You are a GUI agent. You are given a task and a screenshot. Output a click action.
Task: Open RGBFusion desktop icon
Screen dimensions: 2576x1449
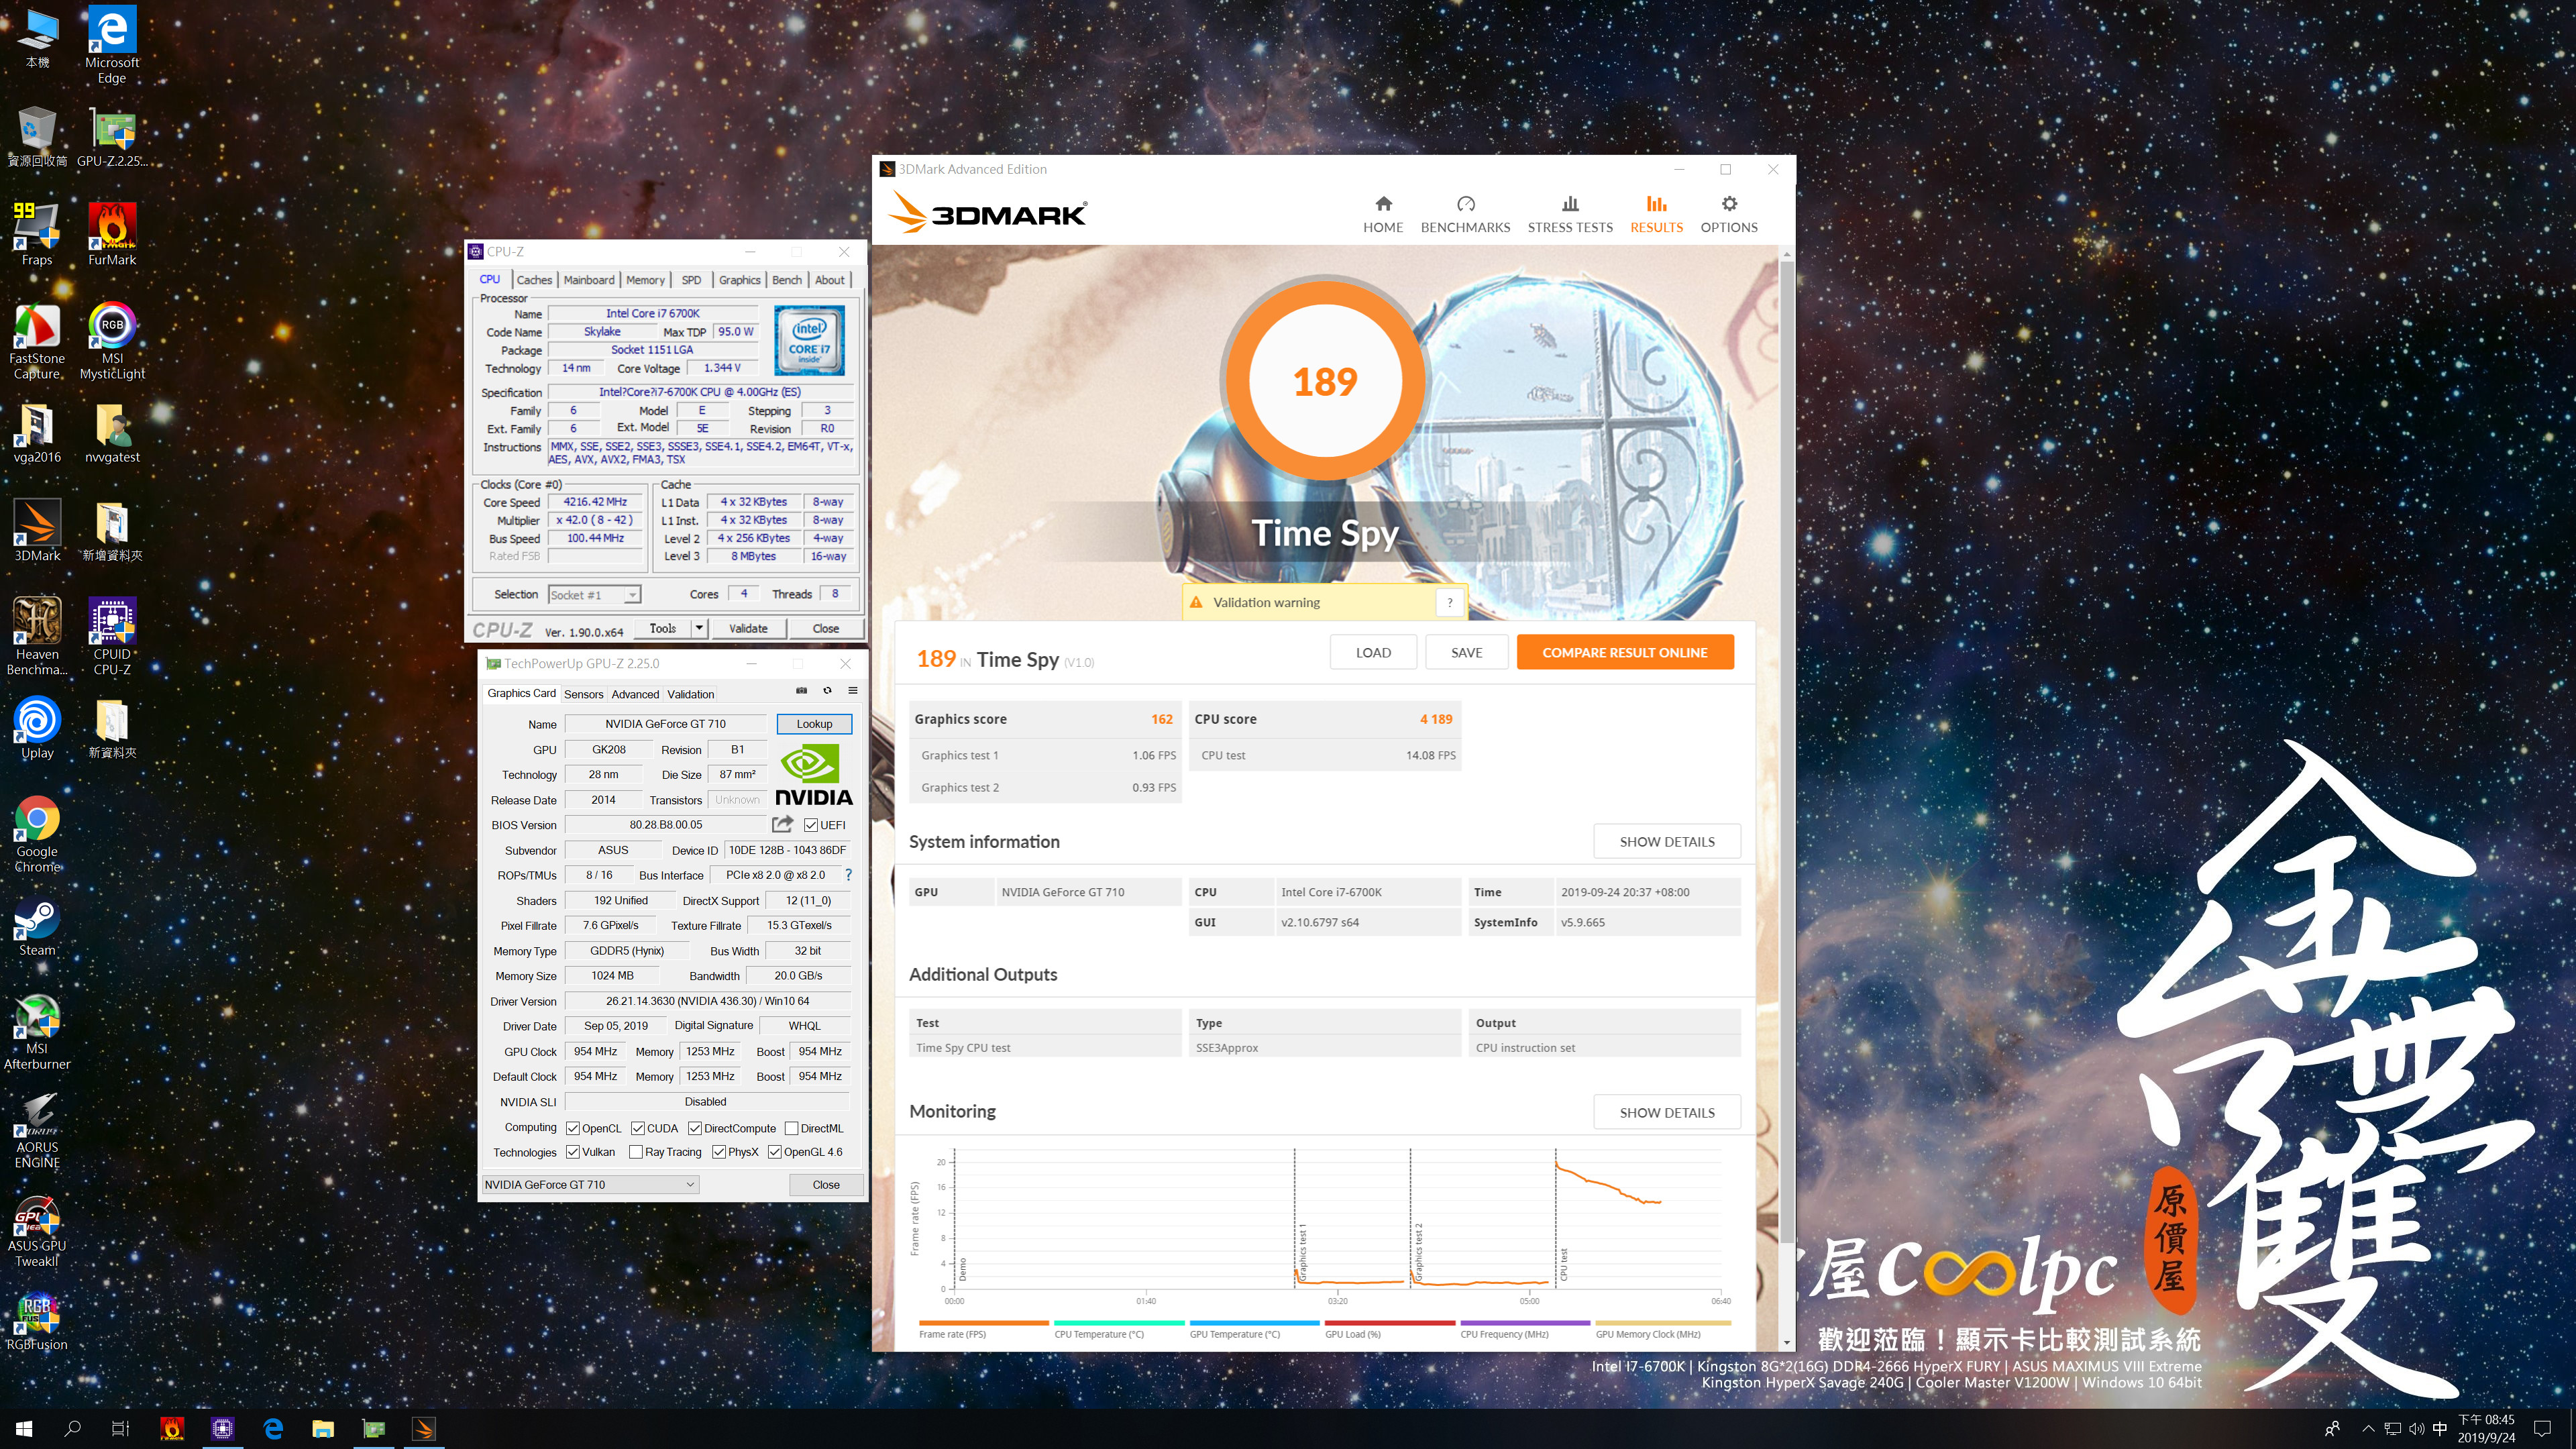coord(37,1320)
